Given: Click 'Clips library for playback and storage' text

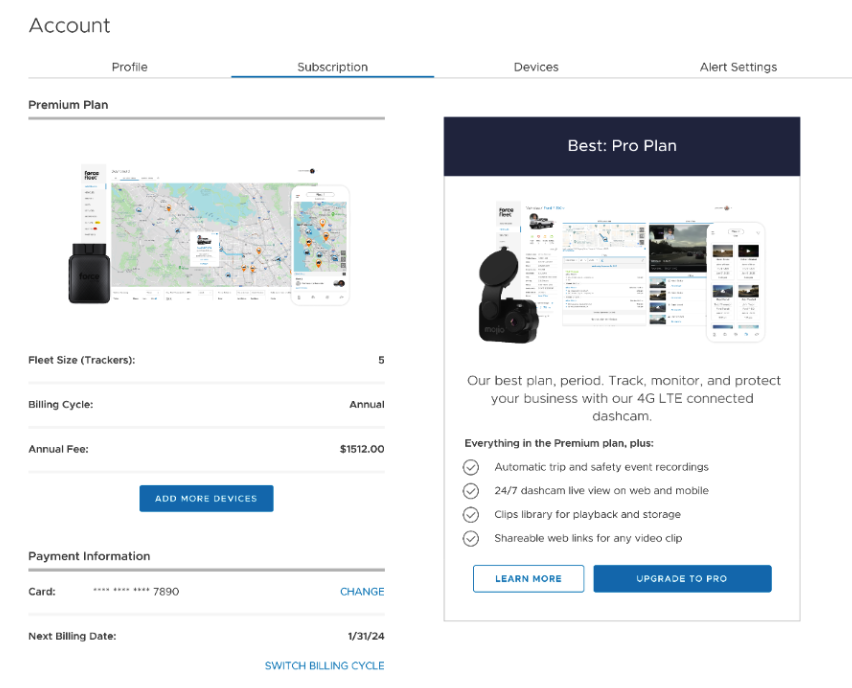Looking at the screenshot, I should click(x=587, y=514).
